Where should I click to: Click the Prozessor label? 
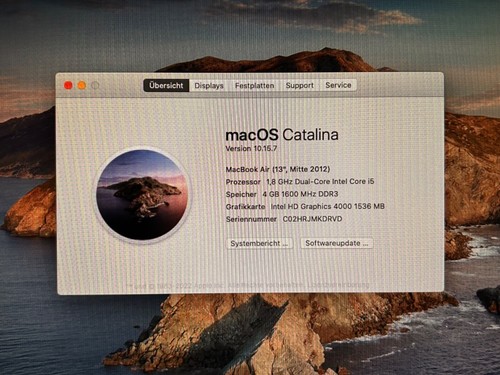243,182
